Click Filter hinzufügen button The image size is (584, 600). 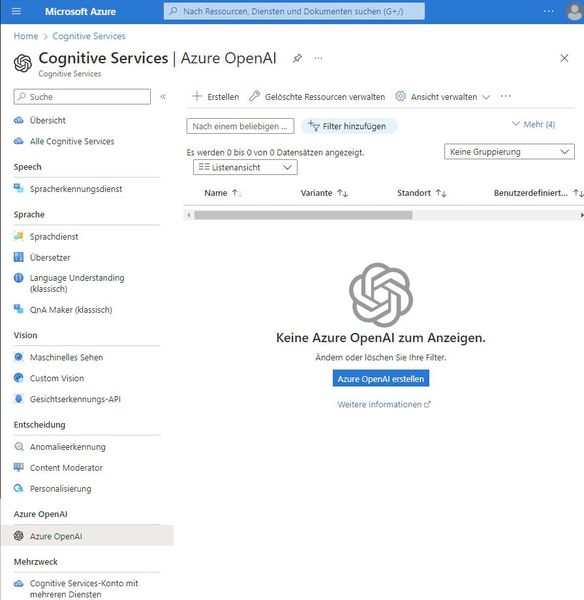349,126
